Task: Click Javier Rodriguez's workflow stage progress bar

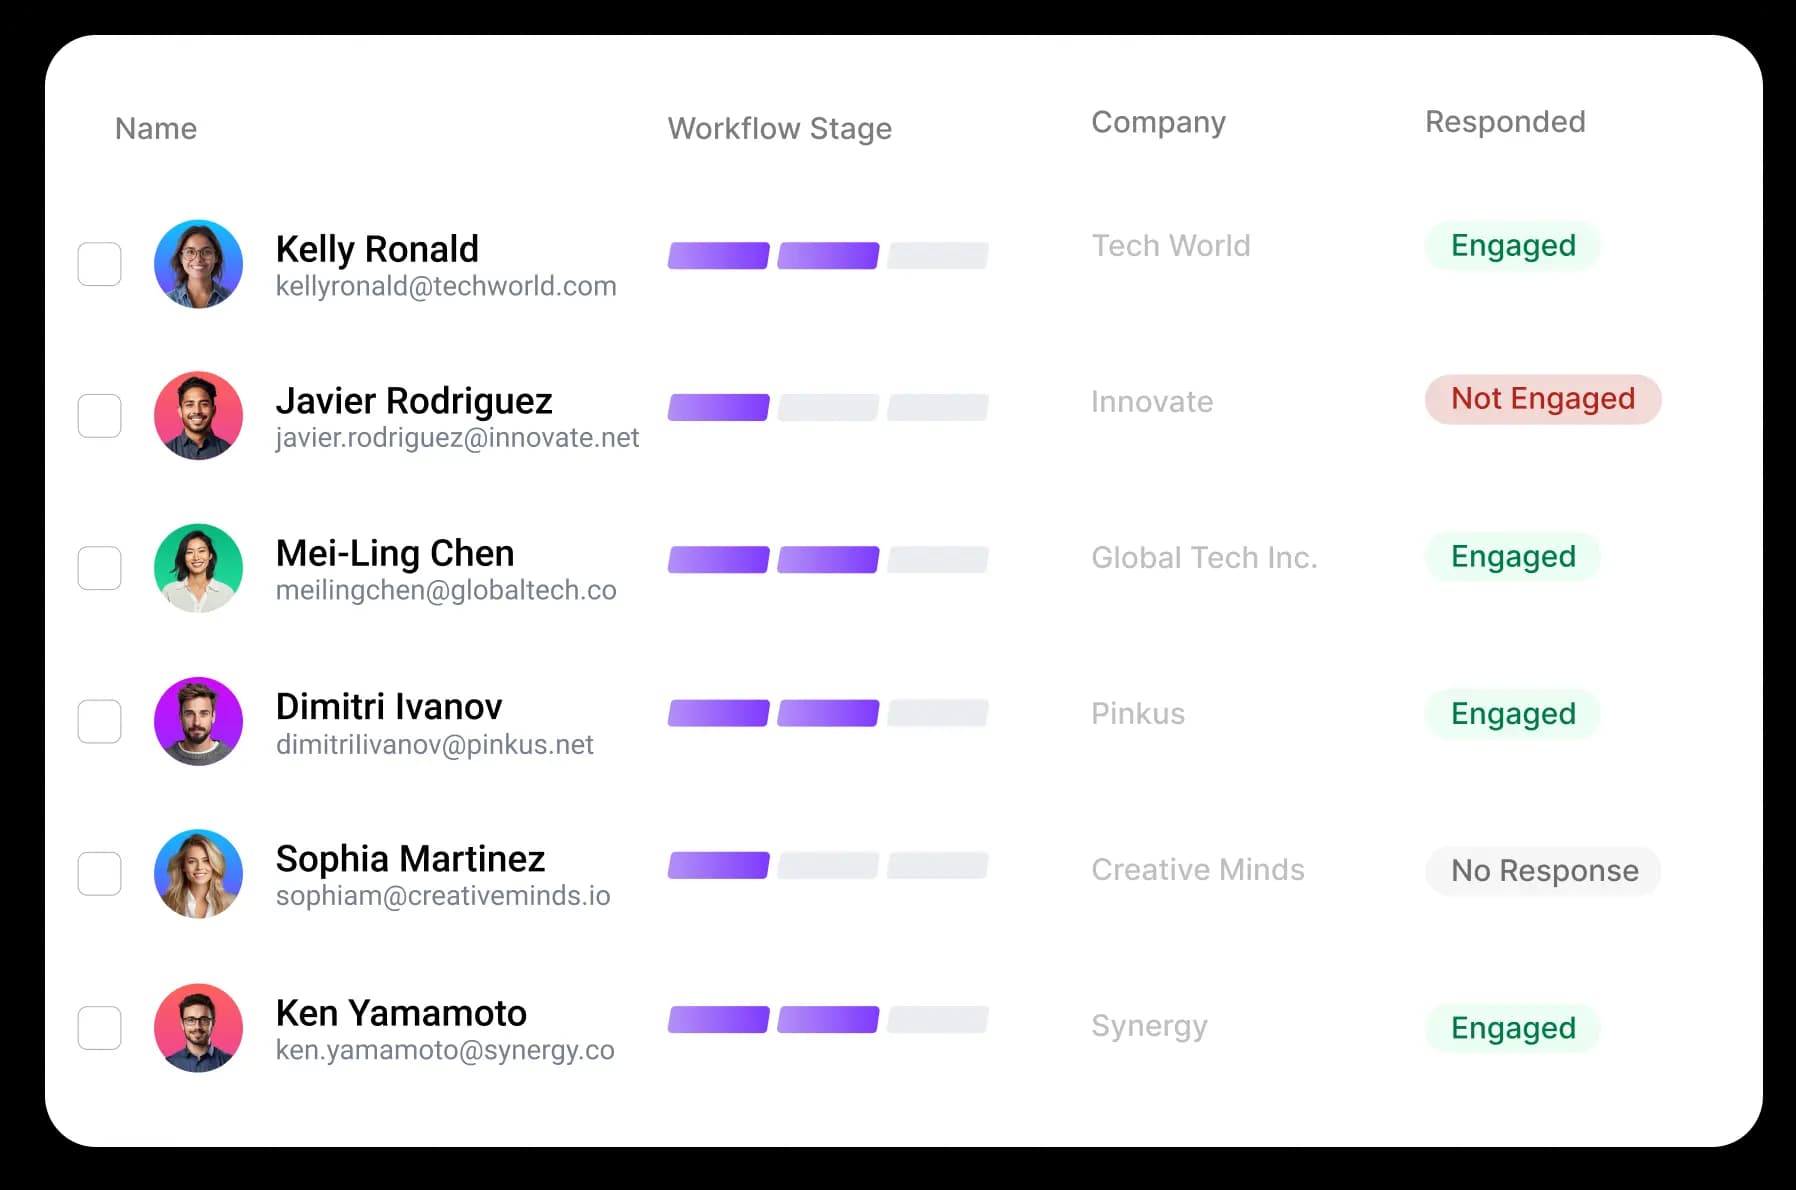Action: pyautogui.click(x=828, y=408)
